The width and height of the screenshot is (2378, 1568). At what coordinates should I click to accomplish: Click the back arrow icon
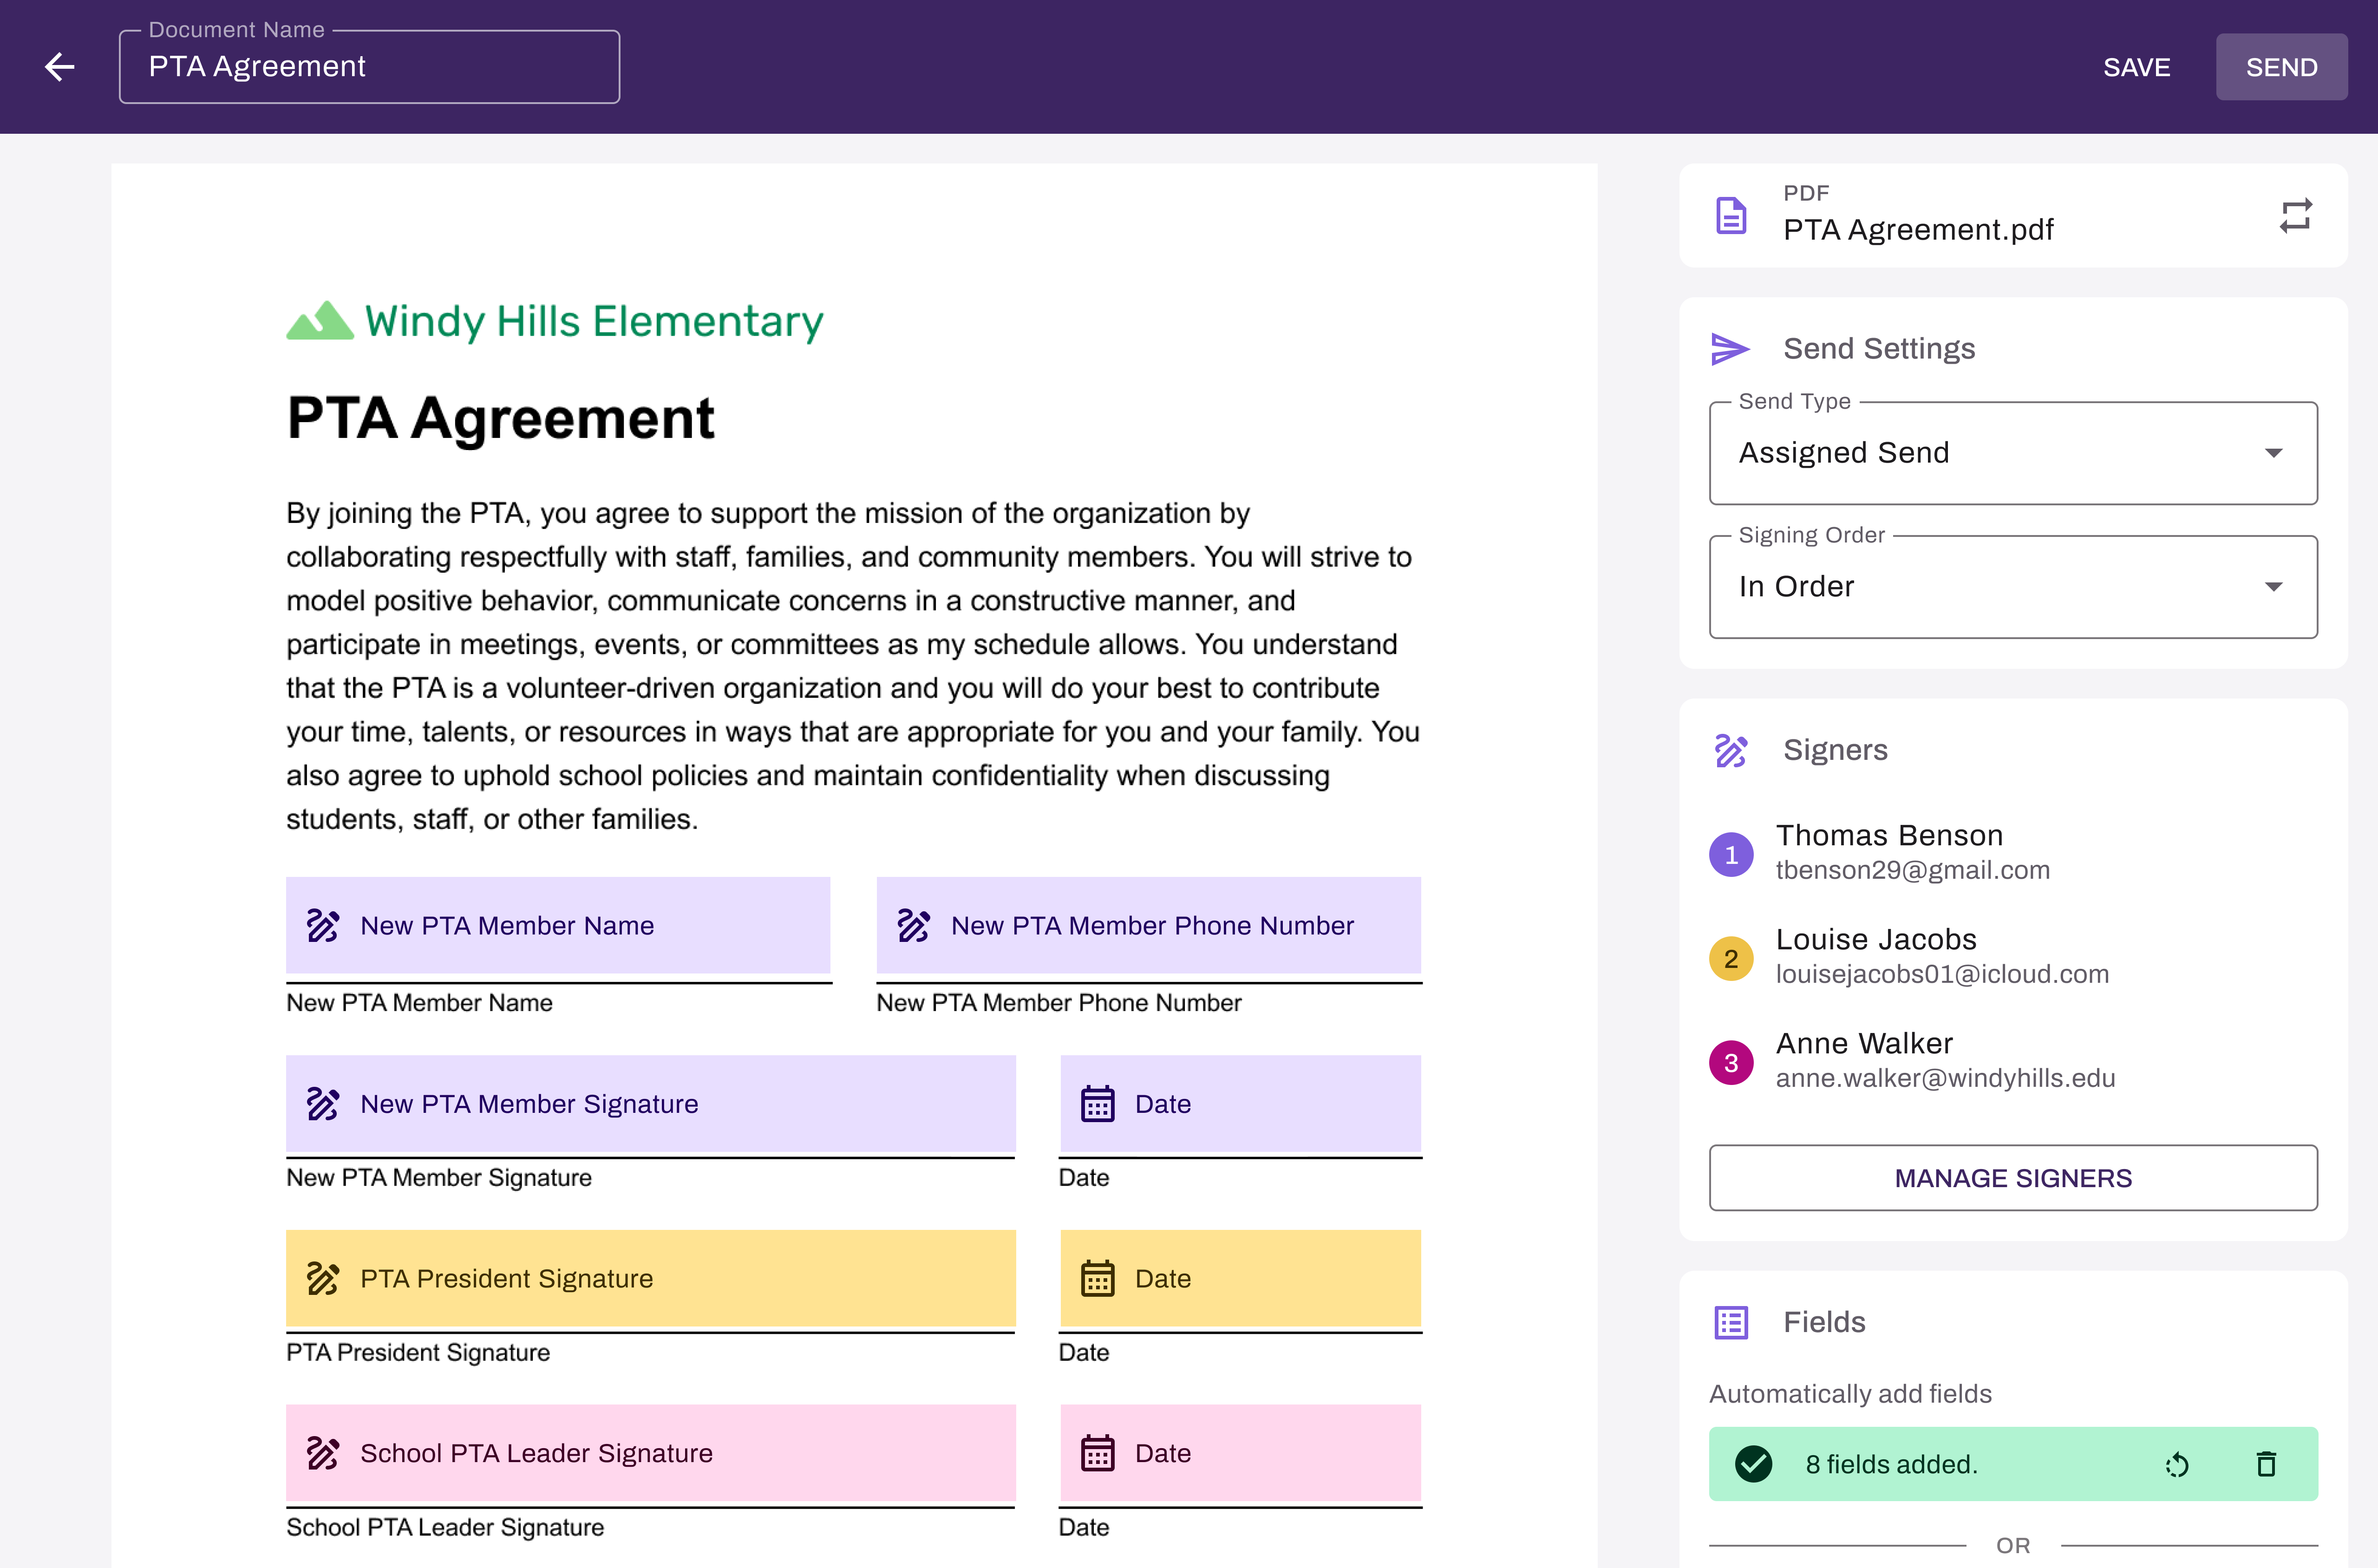(60, 67)
